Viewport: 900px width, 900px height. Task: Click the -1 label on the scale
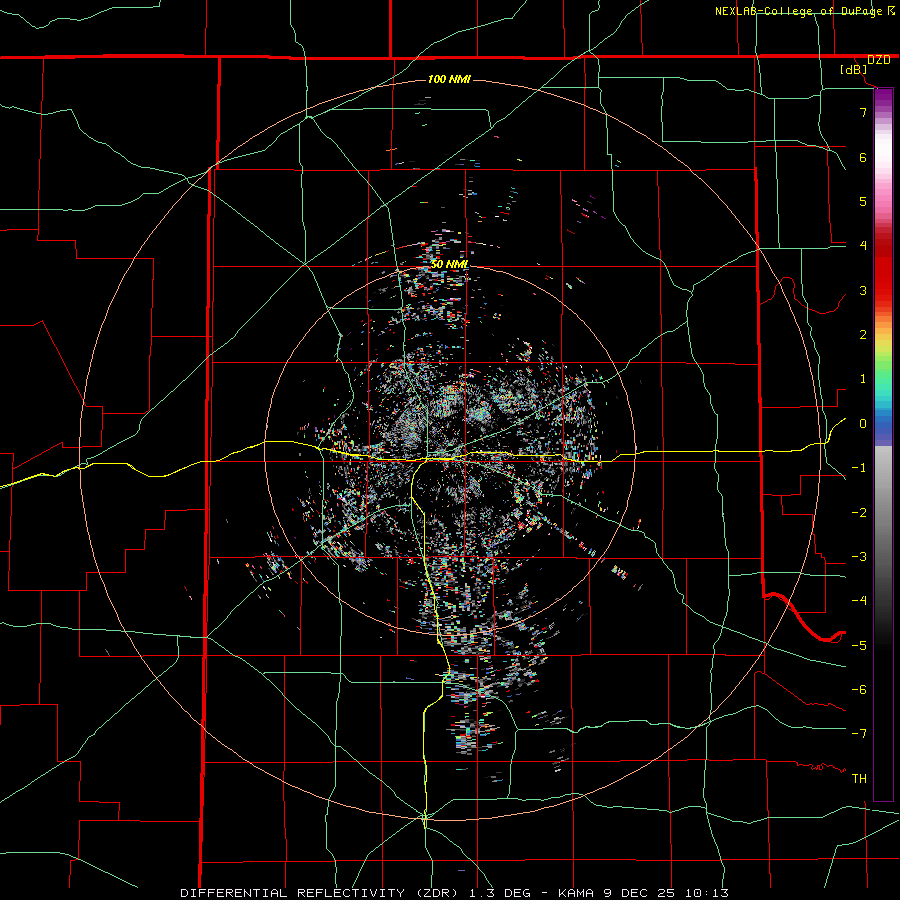click(x=859, y=468)
